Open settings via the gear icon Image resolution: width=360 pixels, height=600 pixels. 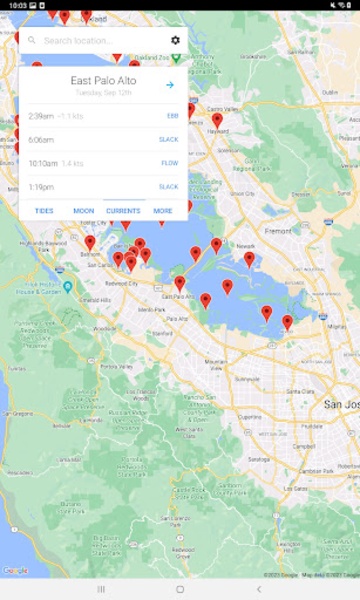(x=175, y=40)
